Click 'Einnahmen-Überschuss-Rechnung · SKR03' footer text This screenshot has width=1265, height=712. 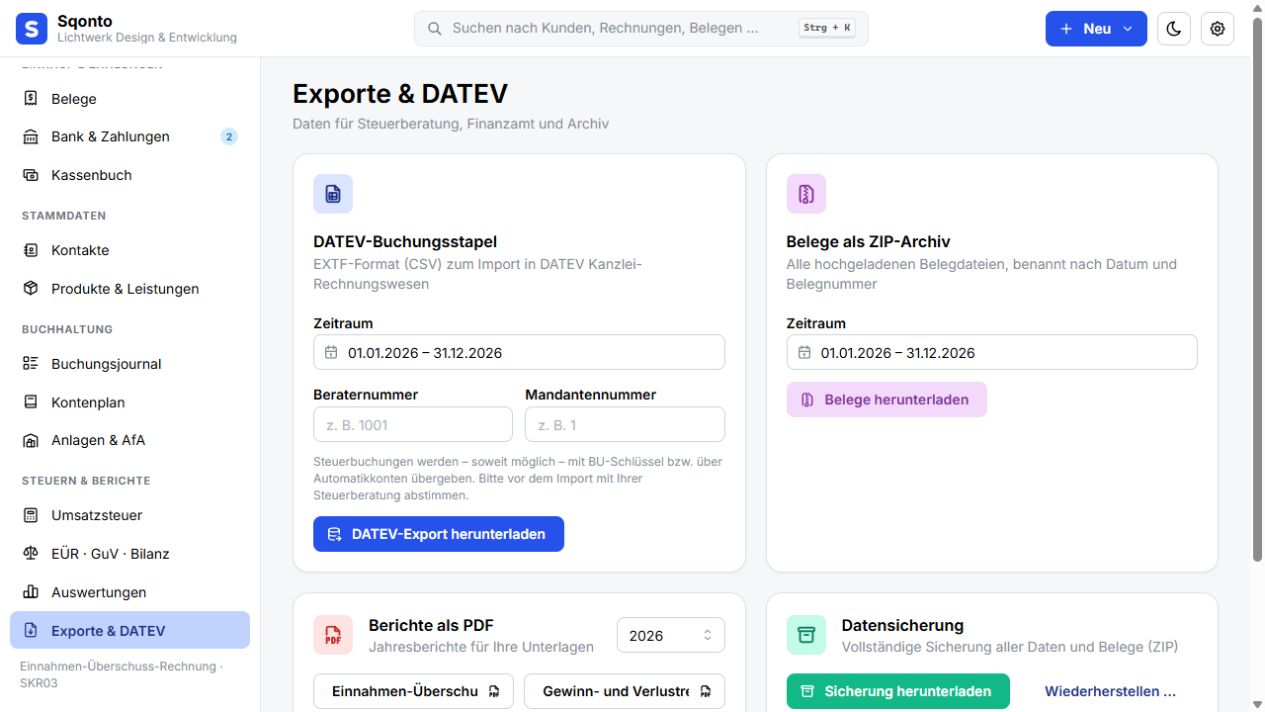tap(122, 674)
